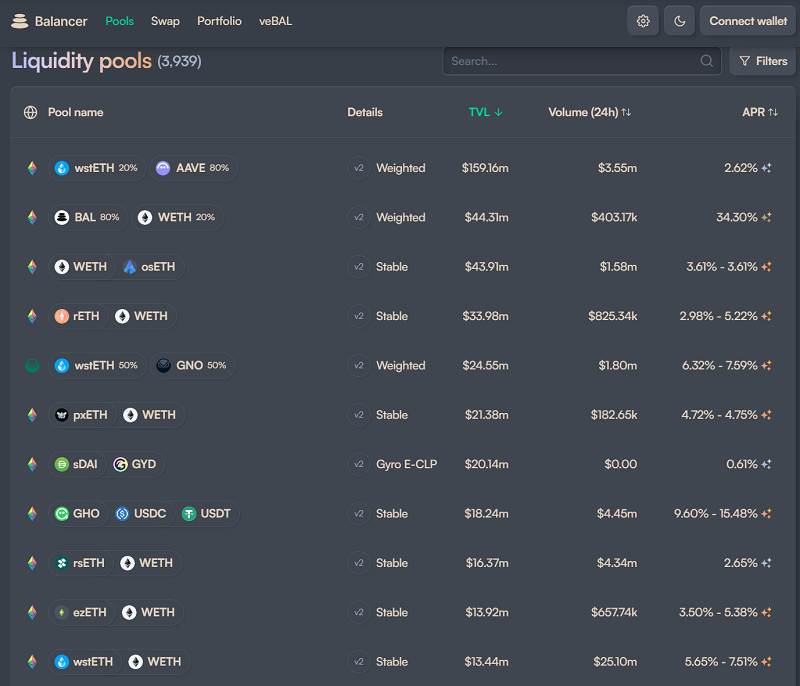Click TVL value $159.16m
Viewport: 800px width, 686px height.
point(485,168)
